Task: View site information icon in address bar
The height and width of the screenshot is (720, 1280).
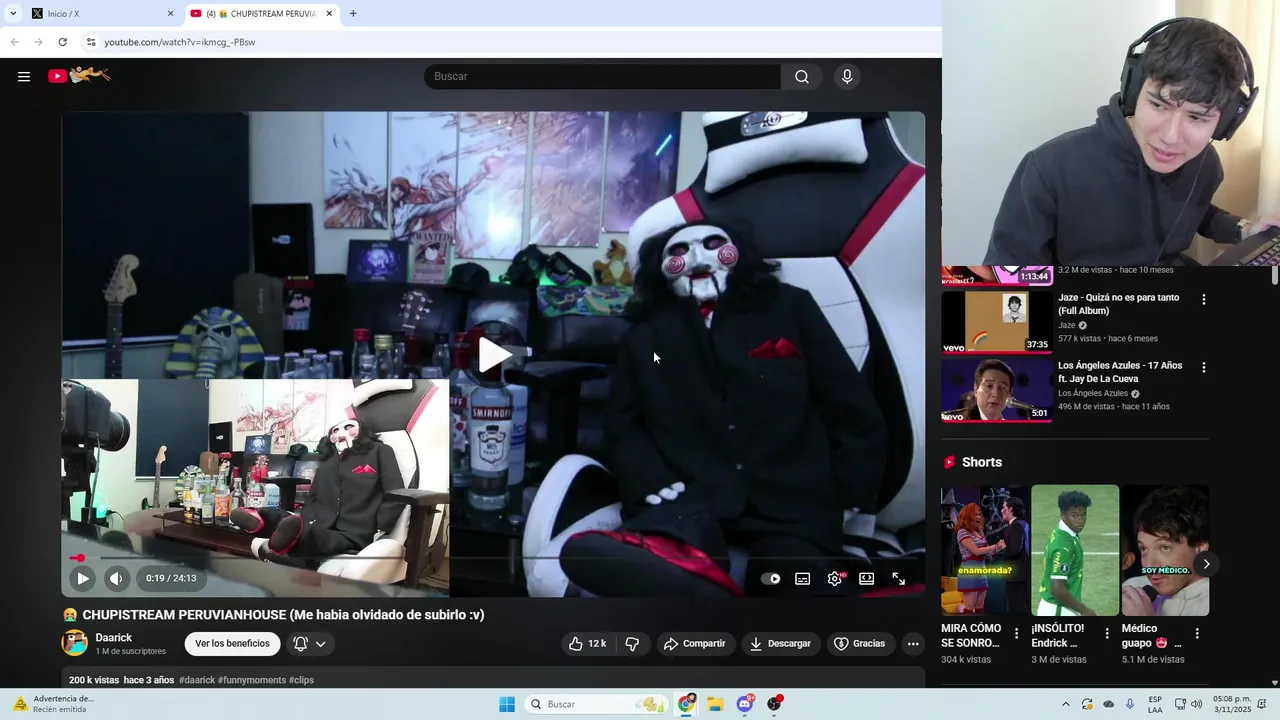Action: [91, 42]
